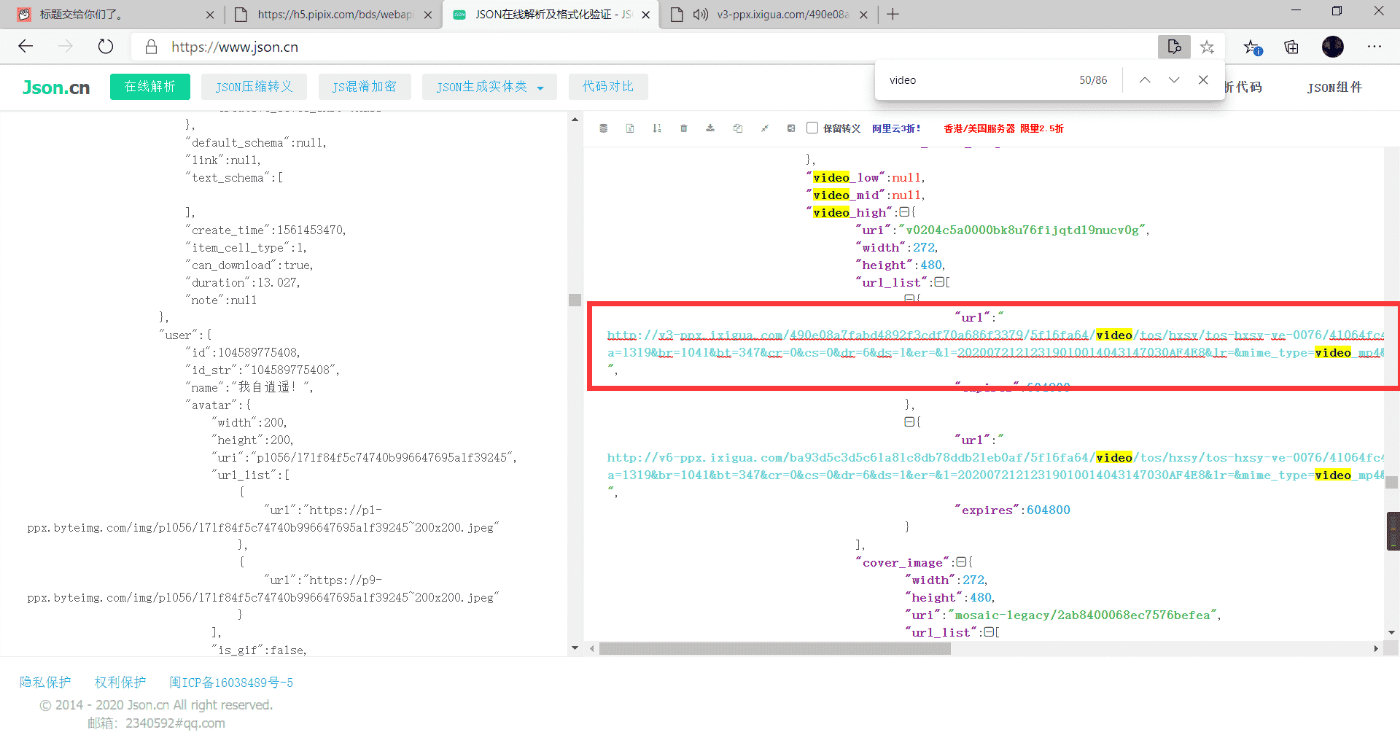The image size is (1400, 751).
Task: Open JSON压缩转义 tool
Action: click(254, 87)
